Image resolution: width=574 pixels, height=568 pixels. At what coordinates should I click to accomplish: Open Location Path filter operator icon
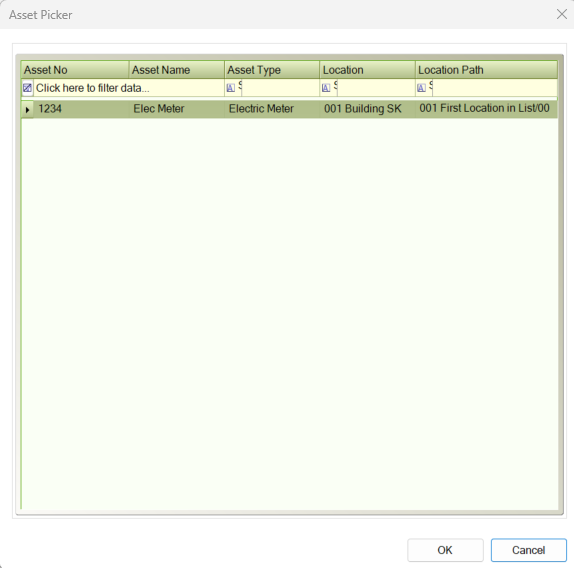pos(421,88)
